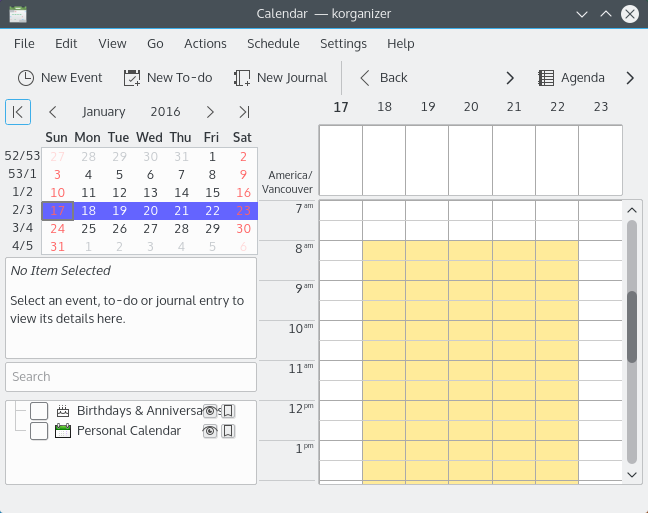Go to next month in mini calendar

click(x=210, y=112)
